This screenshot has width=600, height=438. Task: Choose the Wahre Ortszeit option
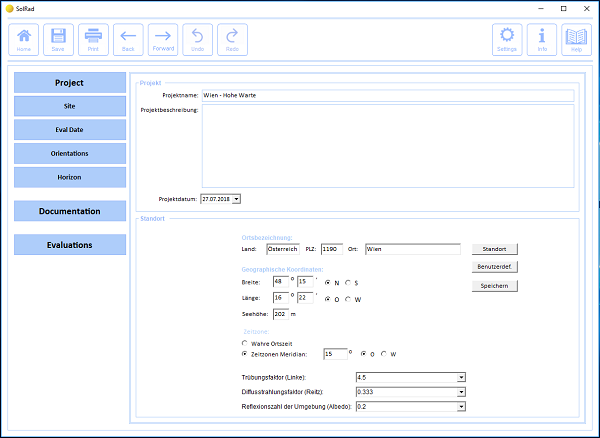coord(246,343)
